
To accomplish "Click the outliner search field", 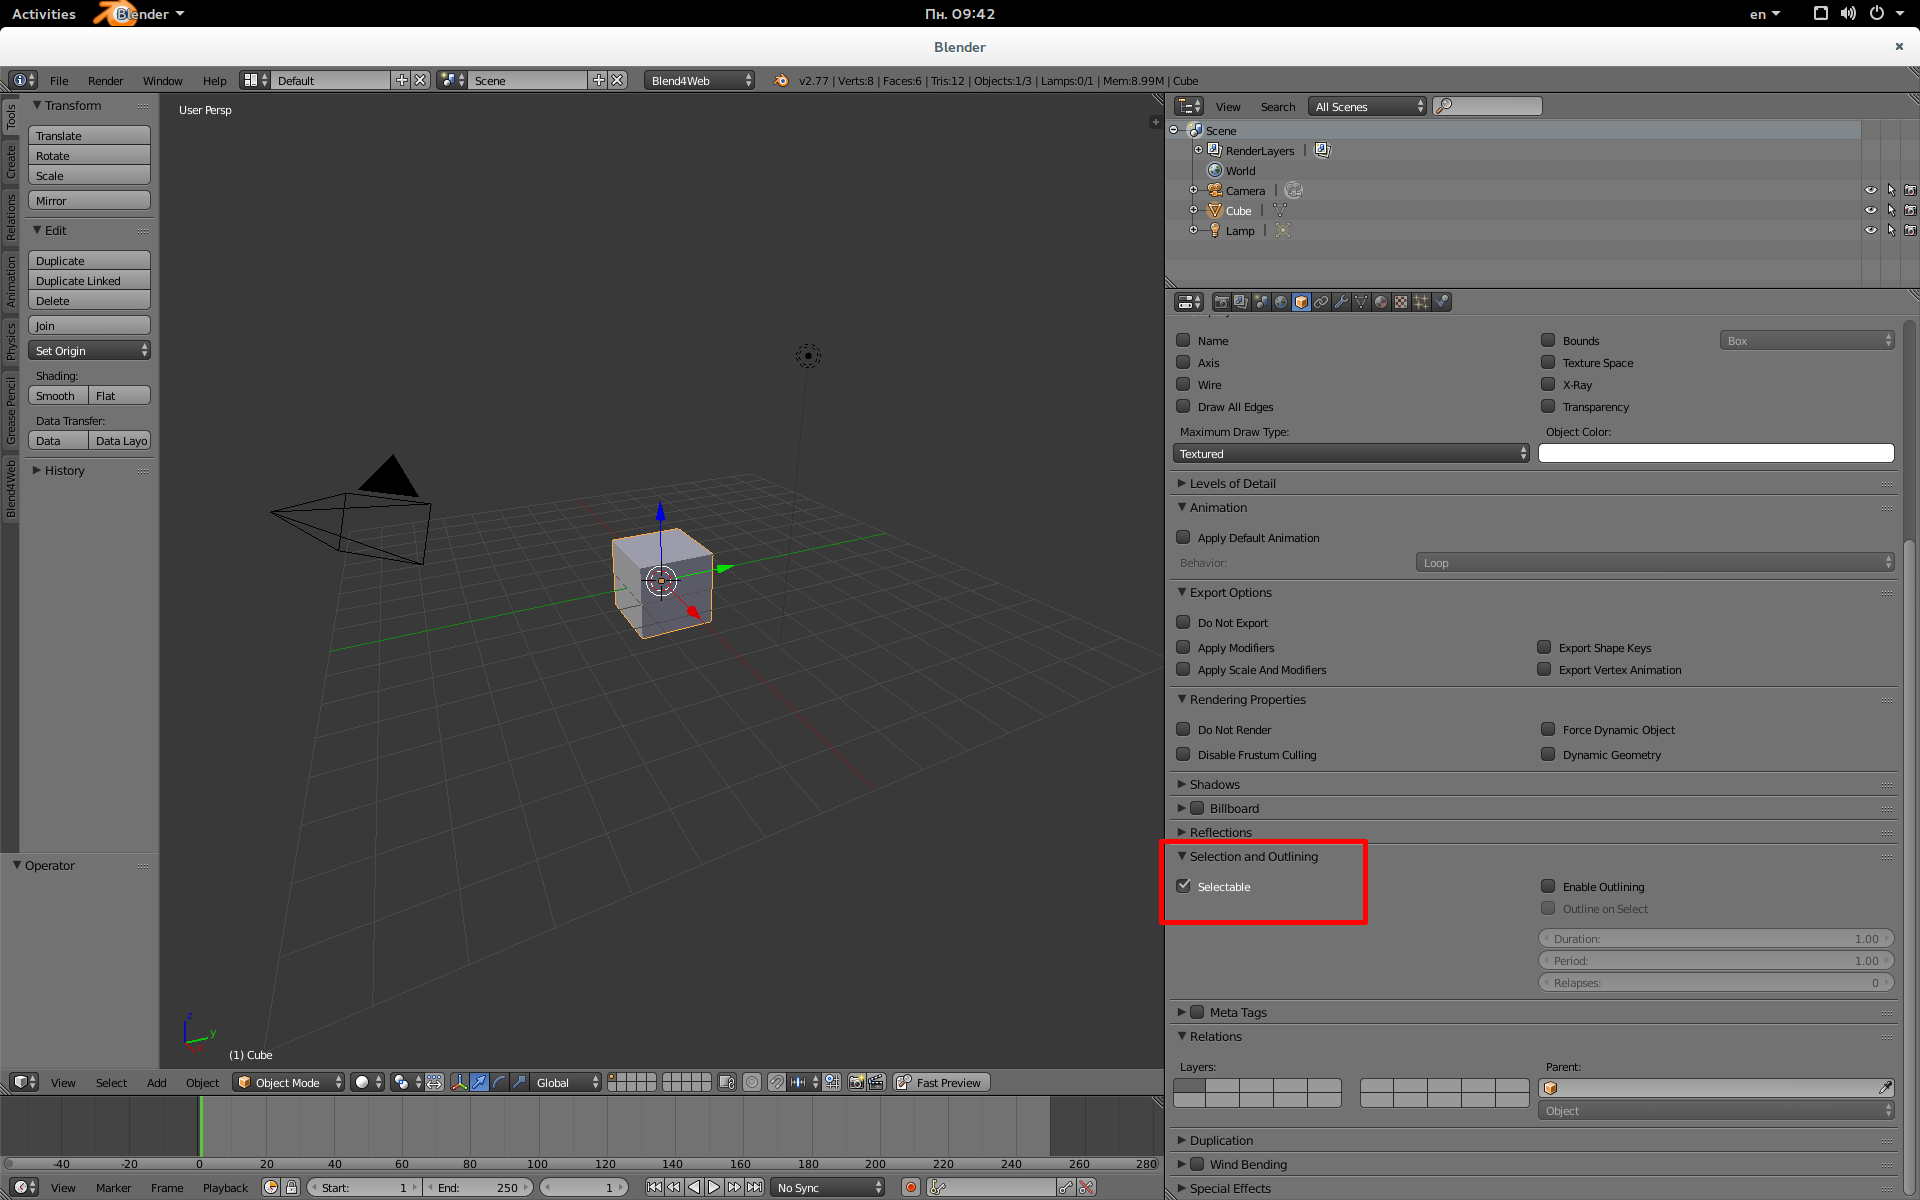I will pyautogui.click(x=1488, y=106).
